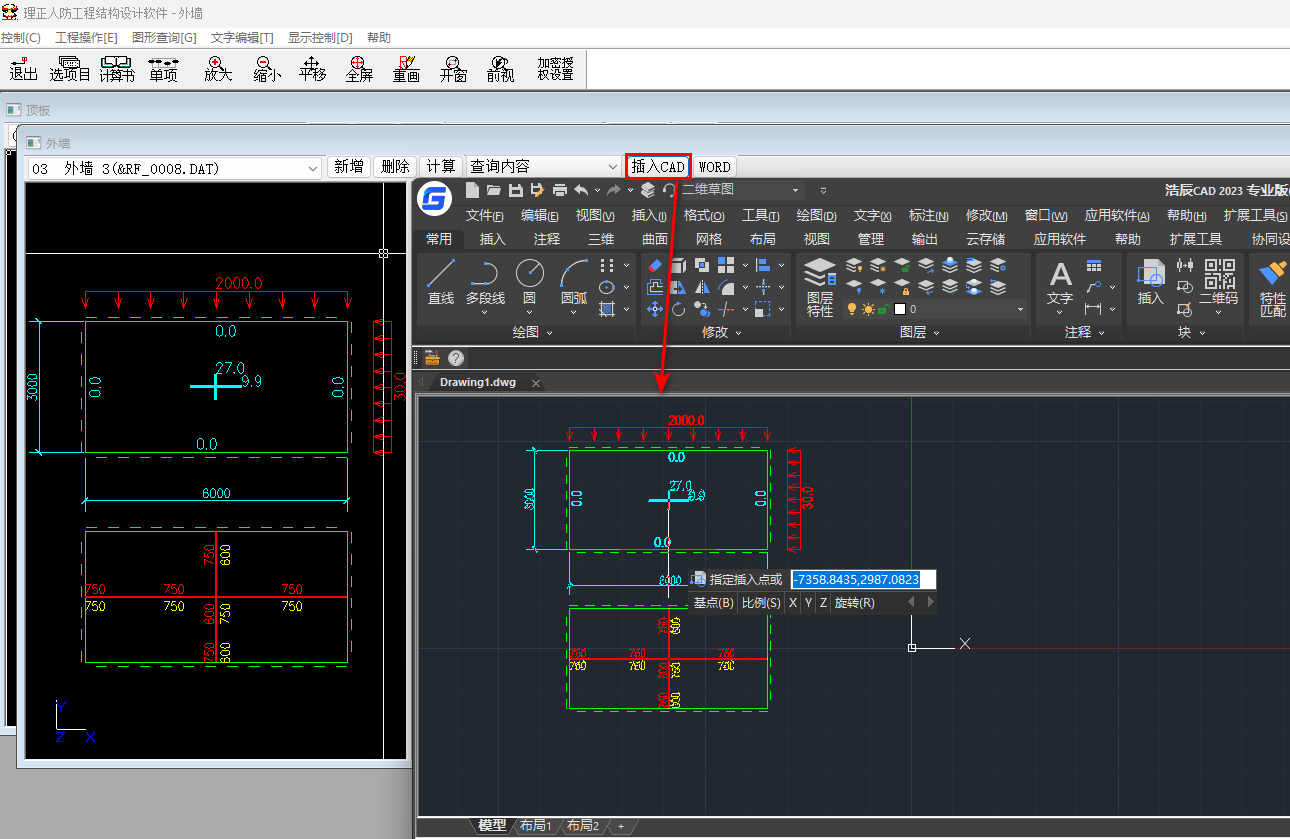Click the 重画 redraw toolbar icon
This screenshot has width=1290, height=839.
[x=406, y=68]
